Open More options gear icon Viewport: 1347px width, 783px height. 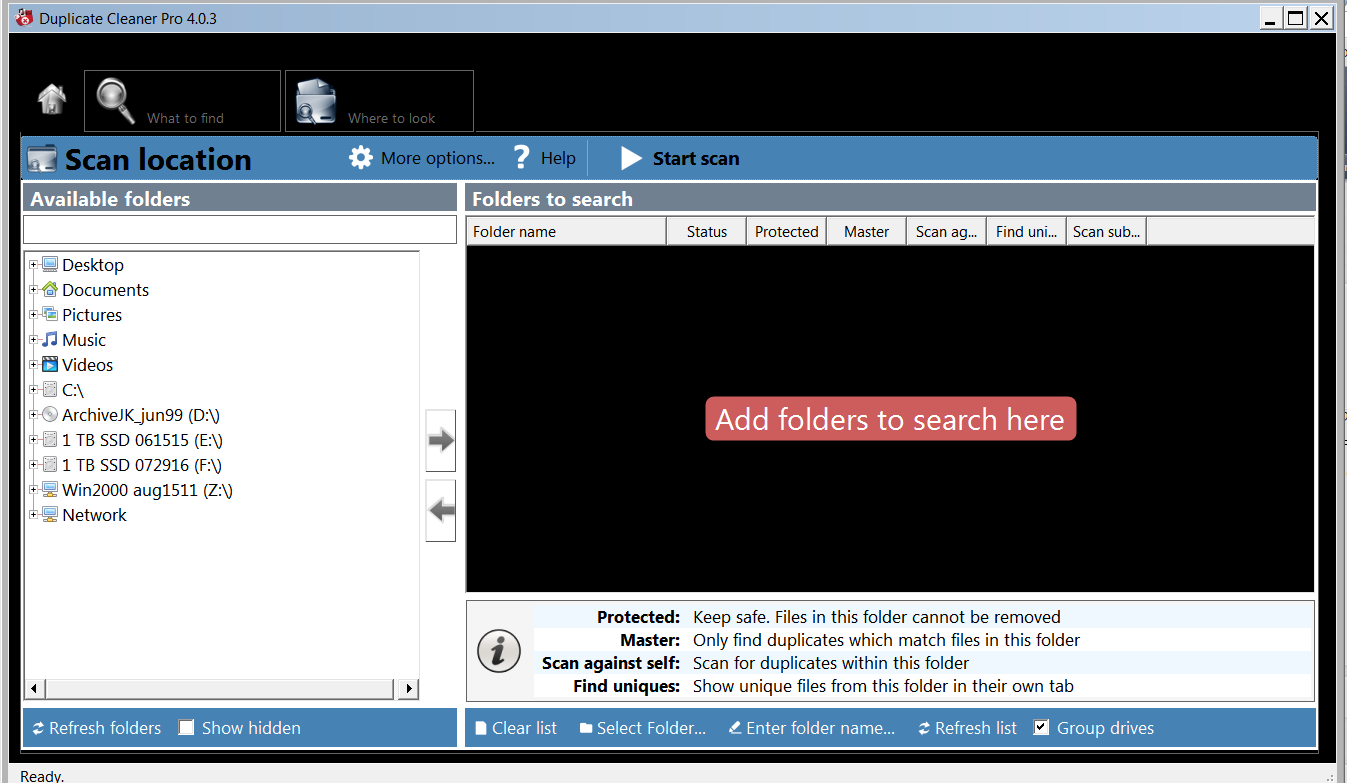(361, 158)
